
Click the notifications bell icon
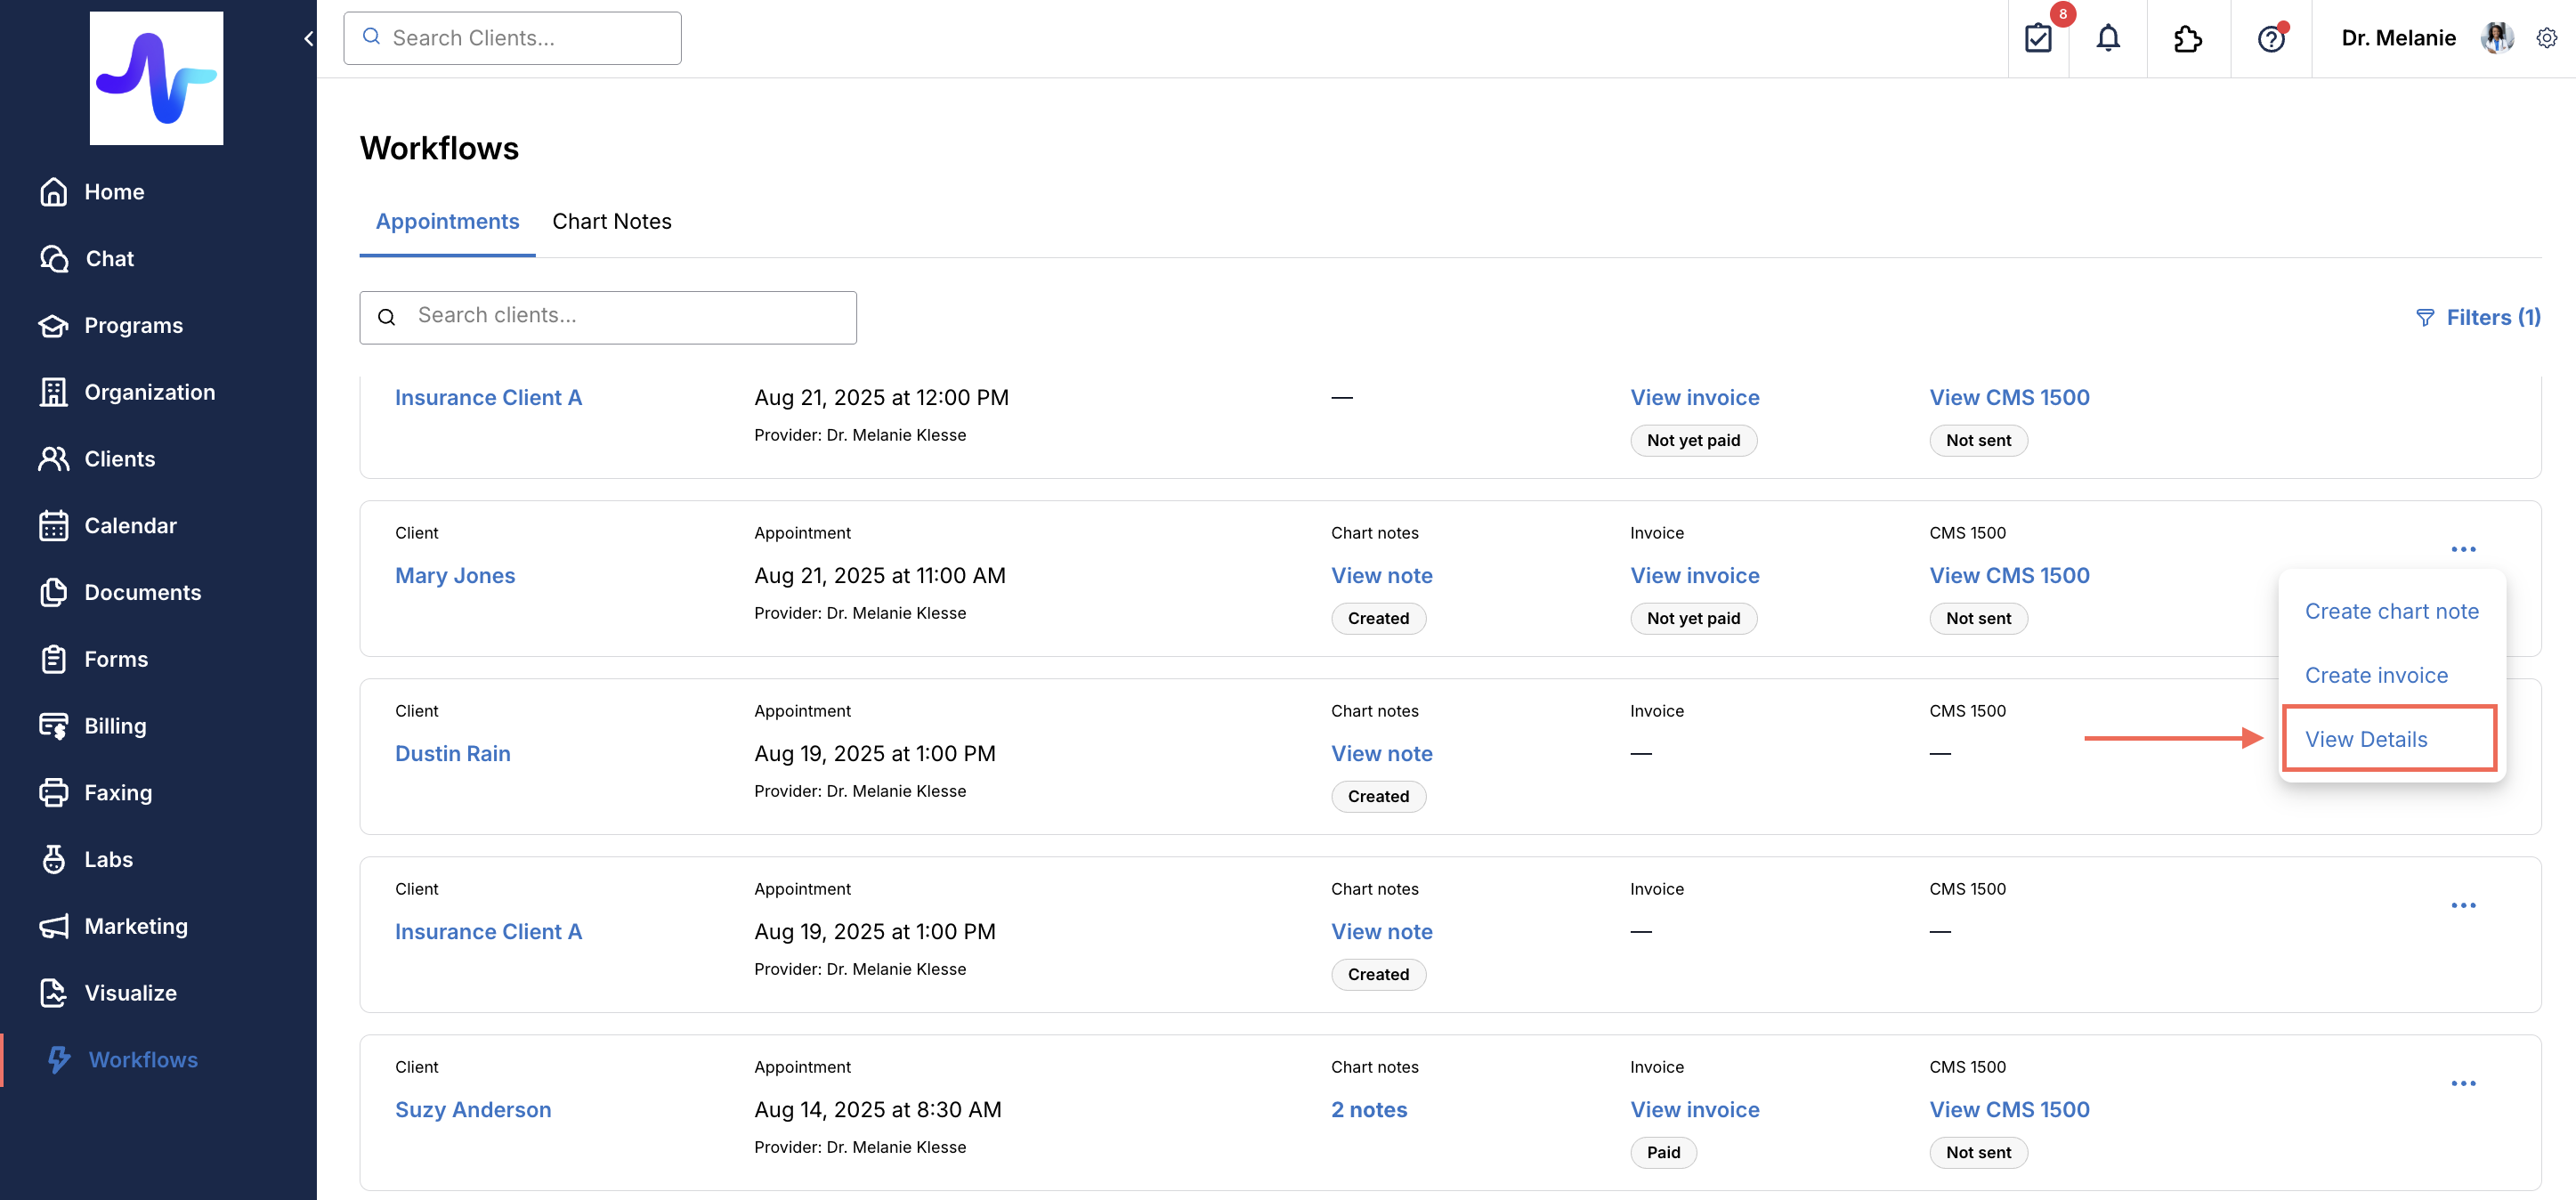point(2108,38)
